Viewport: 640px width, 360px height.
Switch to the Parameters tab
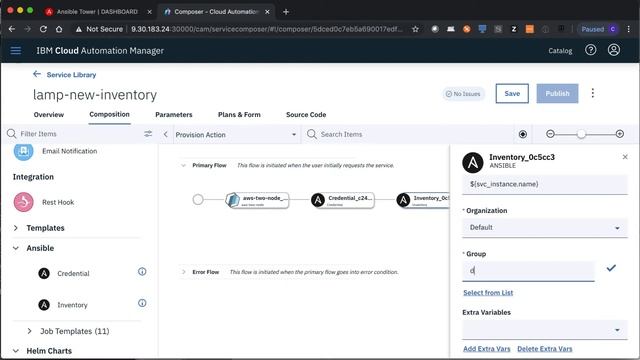tap(173, 115)
